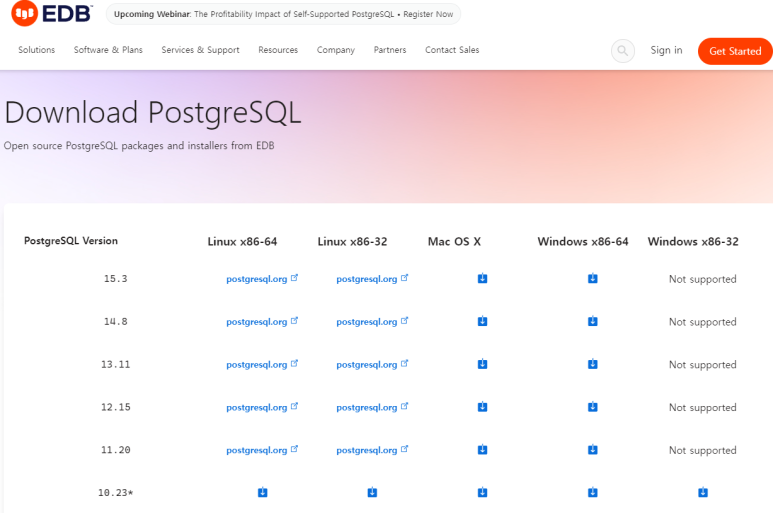Click the 12.15 version cell
The height and width of the screenshot is (513, 773).
pyautogui.click(x=115, y=408)
